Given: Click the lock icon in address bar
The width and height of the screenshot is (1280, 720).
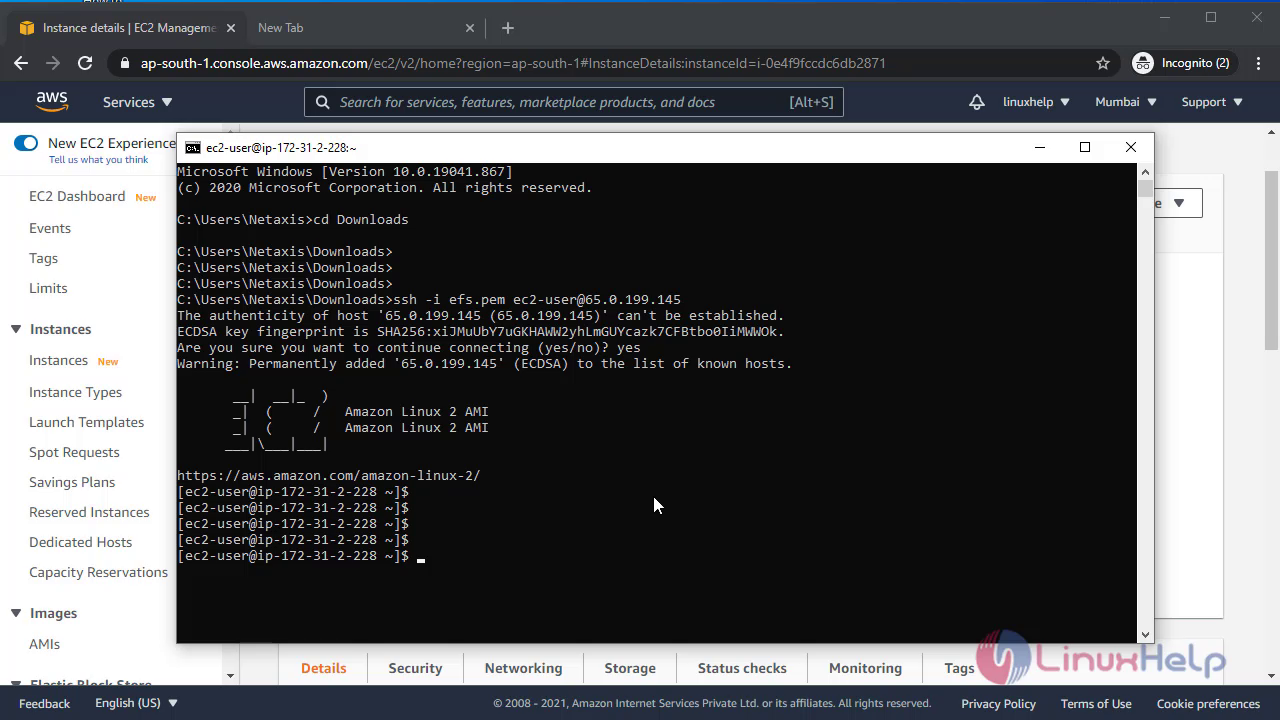Looking at the screenshot, I should 124,63.
